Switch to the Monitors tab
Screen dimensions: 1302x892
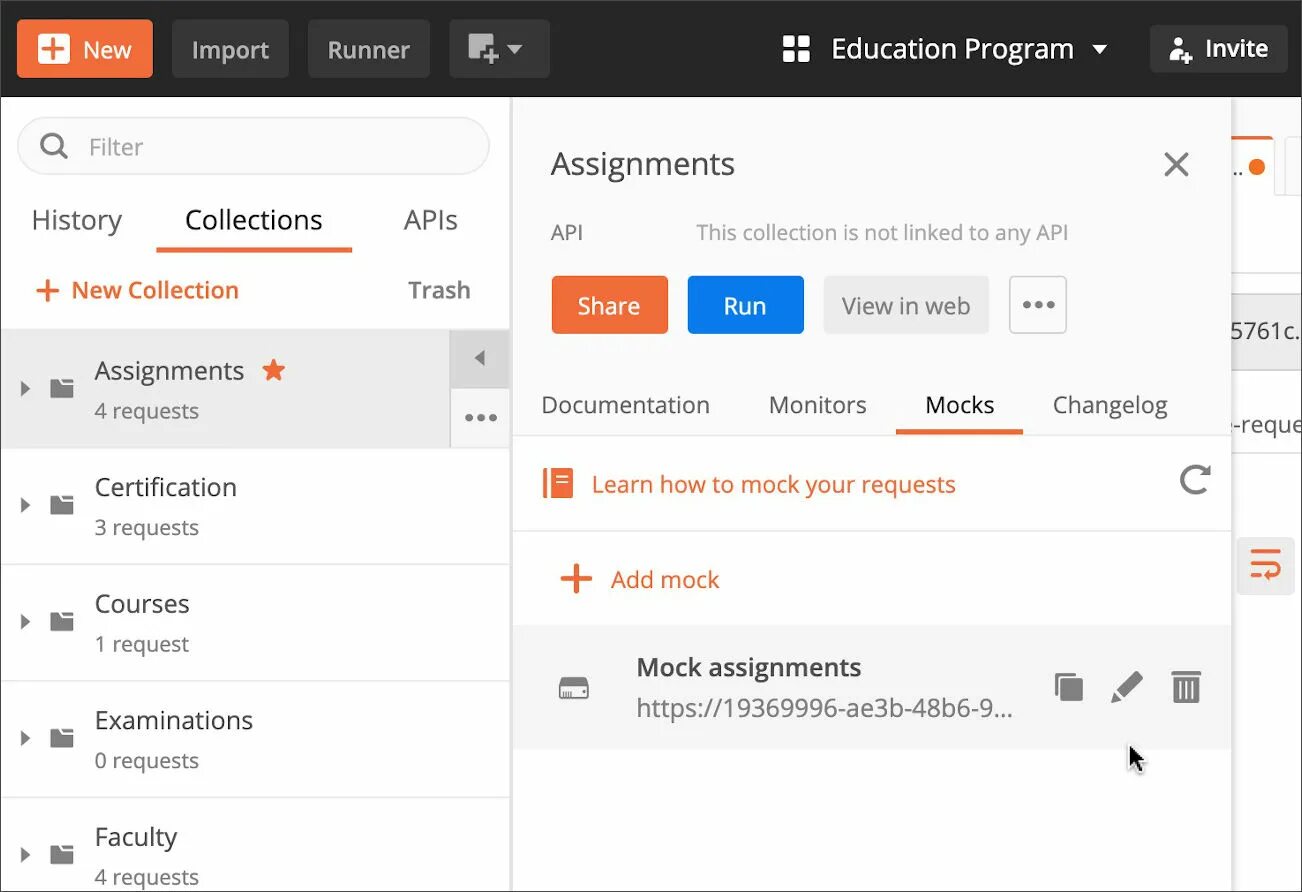coord(817,405)
